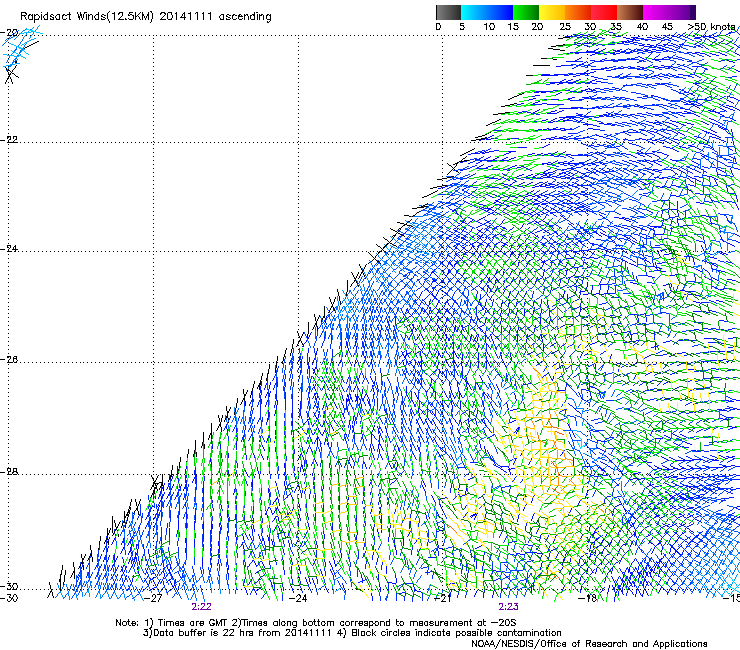Click the purple 2:23 time marker

point(508,607)
